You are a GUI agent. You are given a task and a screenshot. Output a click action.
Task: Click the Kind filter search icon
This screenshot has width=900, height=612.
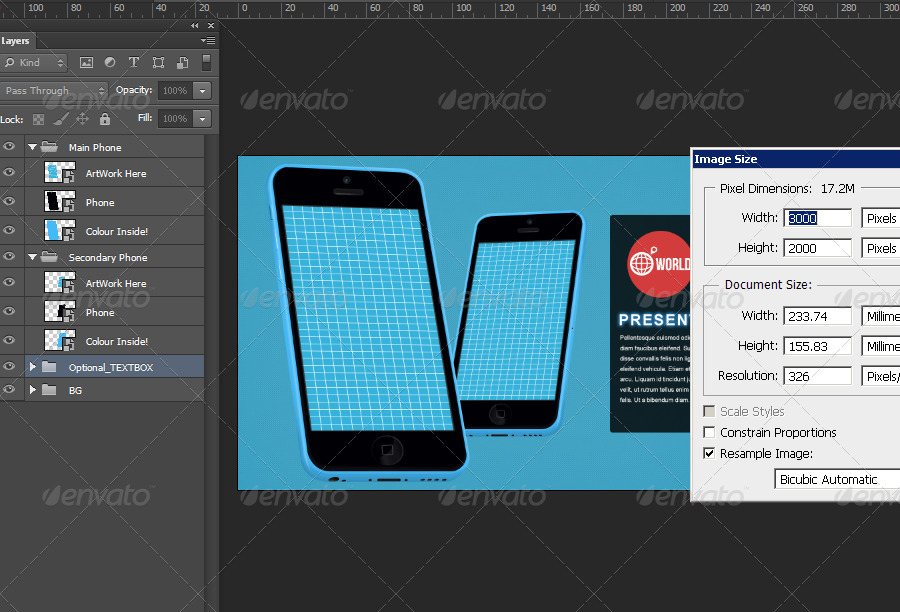click(10, 62)
